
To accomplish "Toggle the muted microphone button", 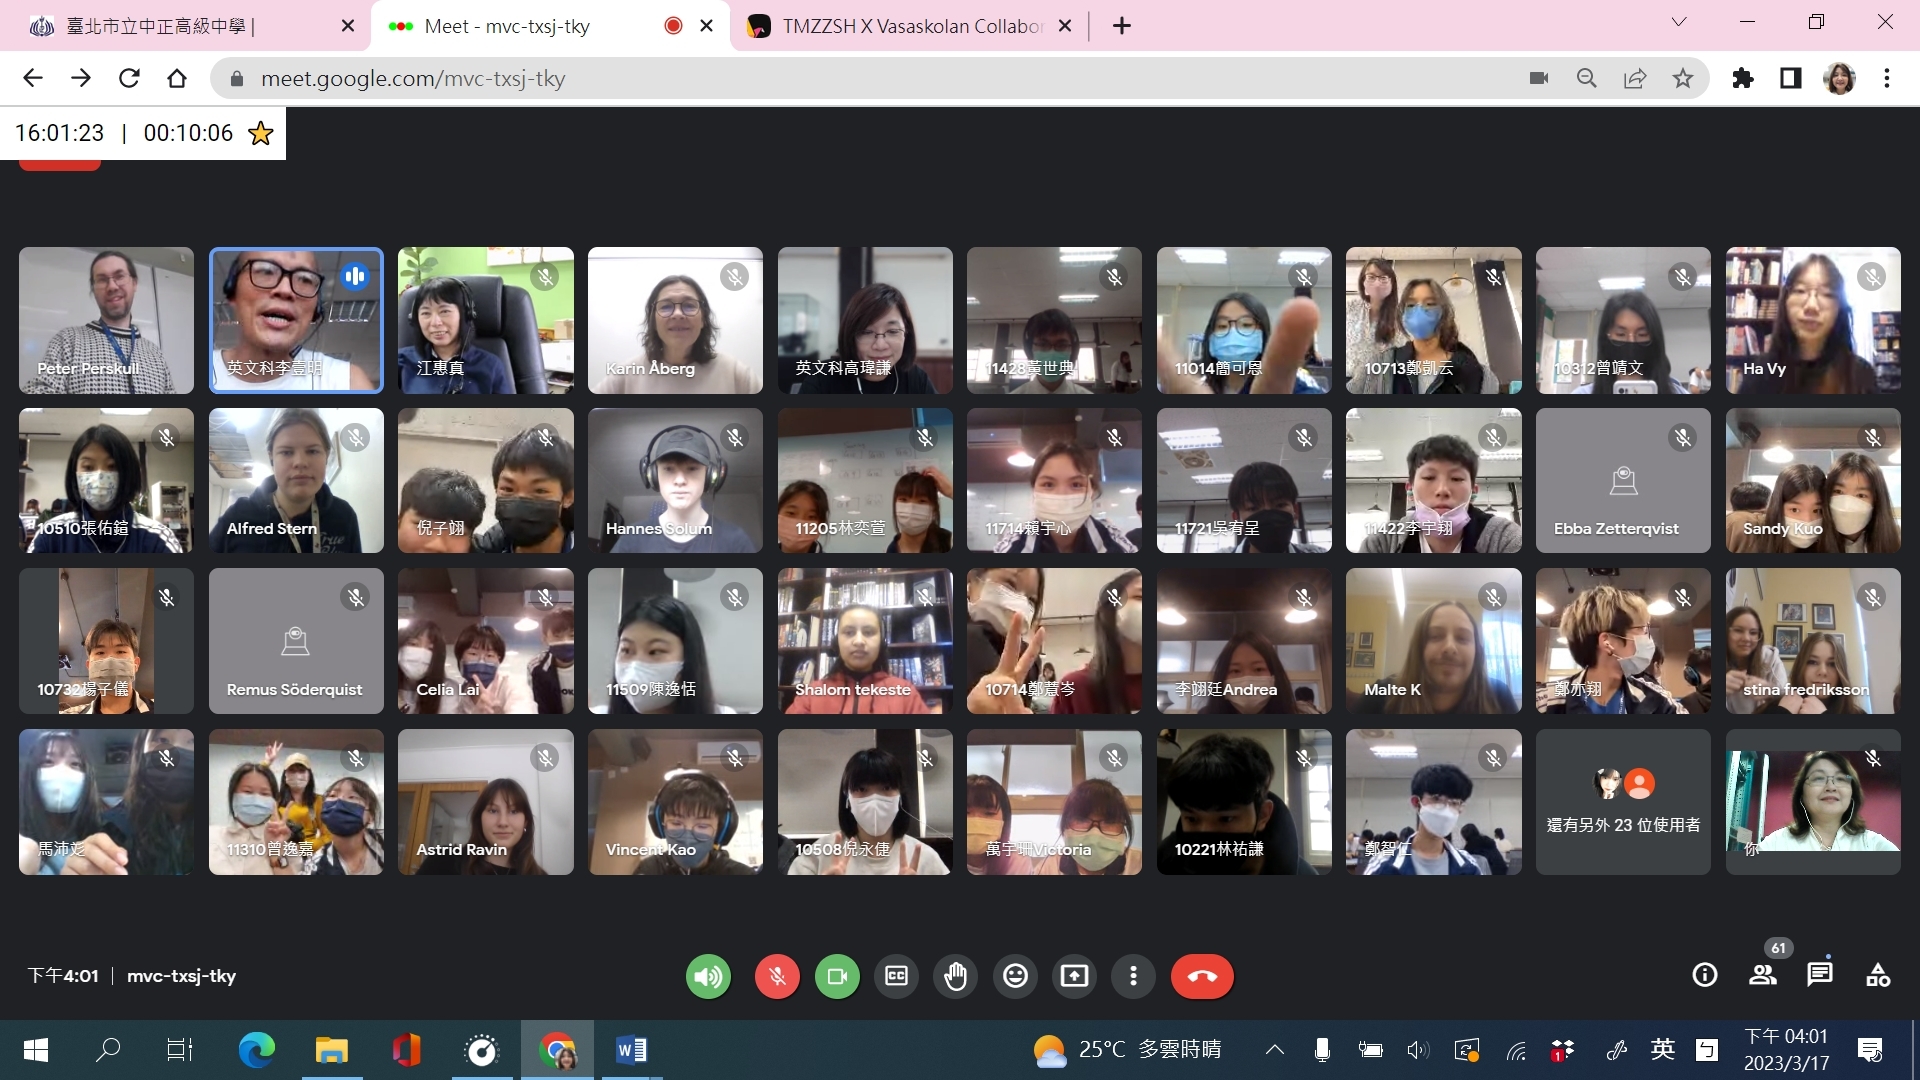I will pyautogui.click(x=777, y=976).
